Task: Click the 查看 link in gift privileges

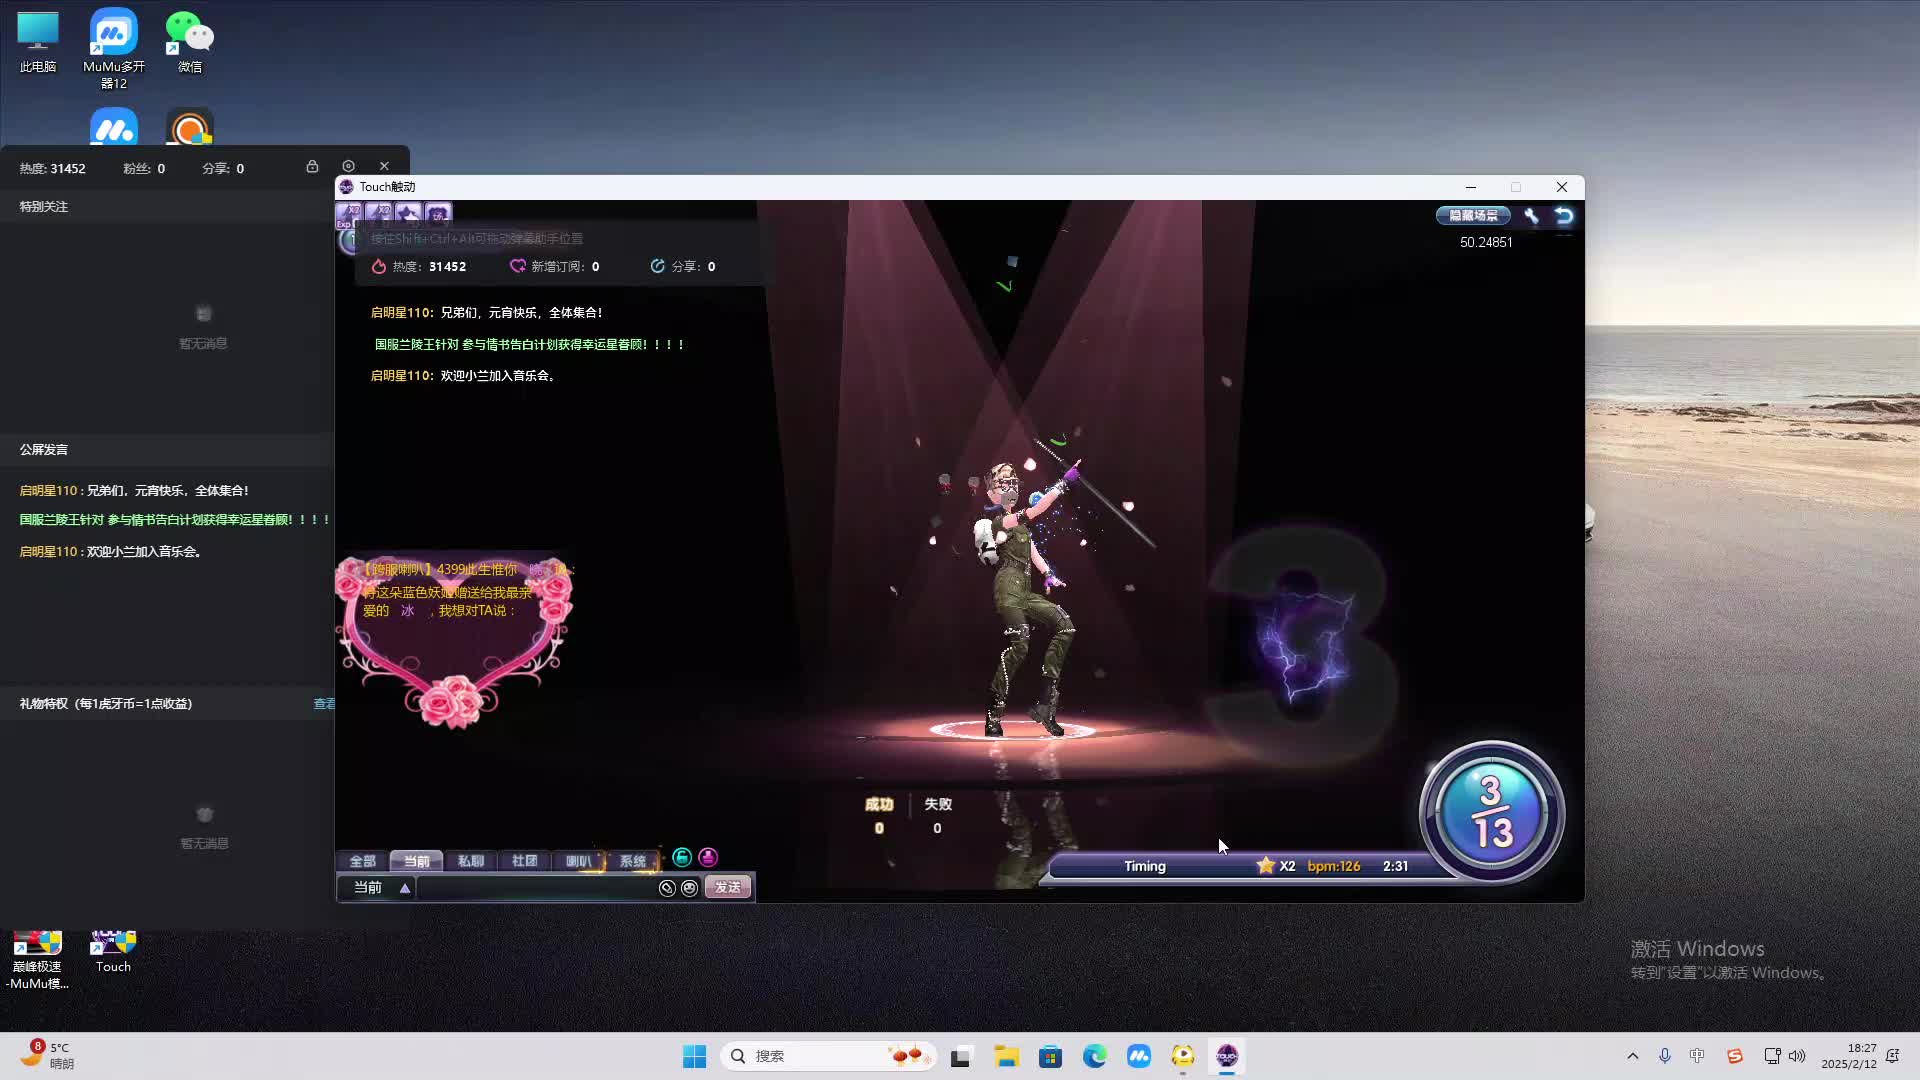Action: coord(324,704)
